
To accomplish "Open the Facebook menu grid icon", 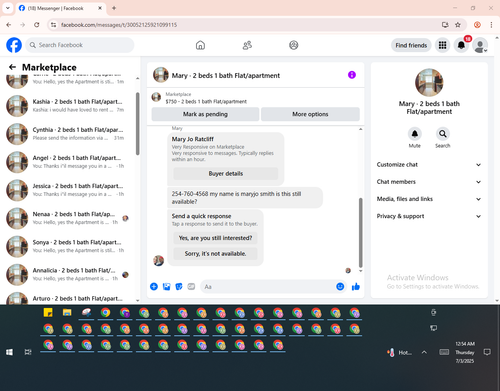I will tap(442, 45).
